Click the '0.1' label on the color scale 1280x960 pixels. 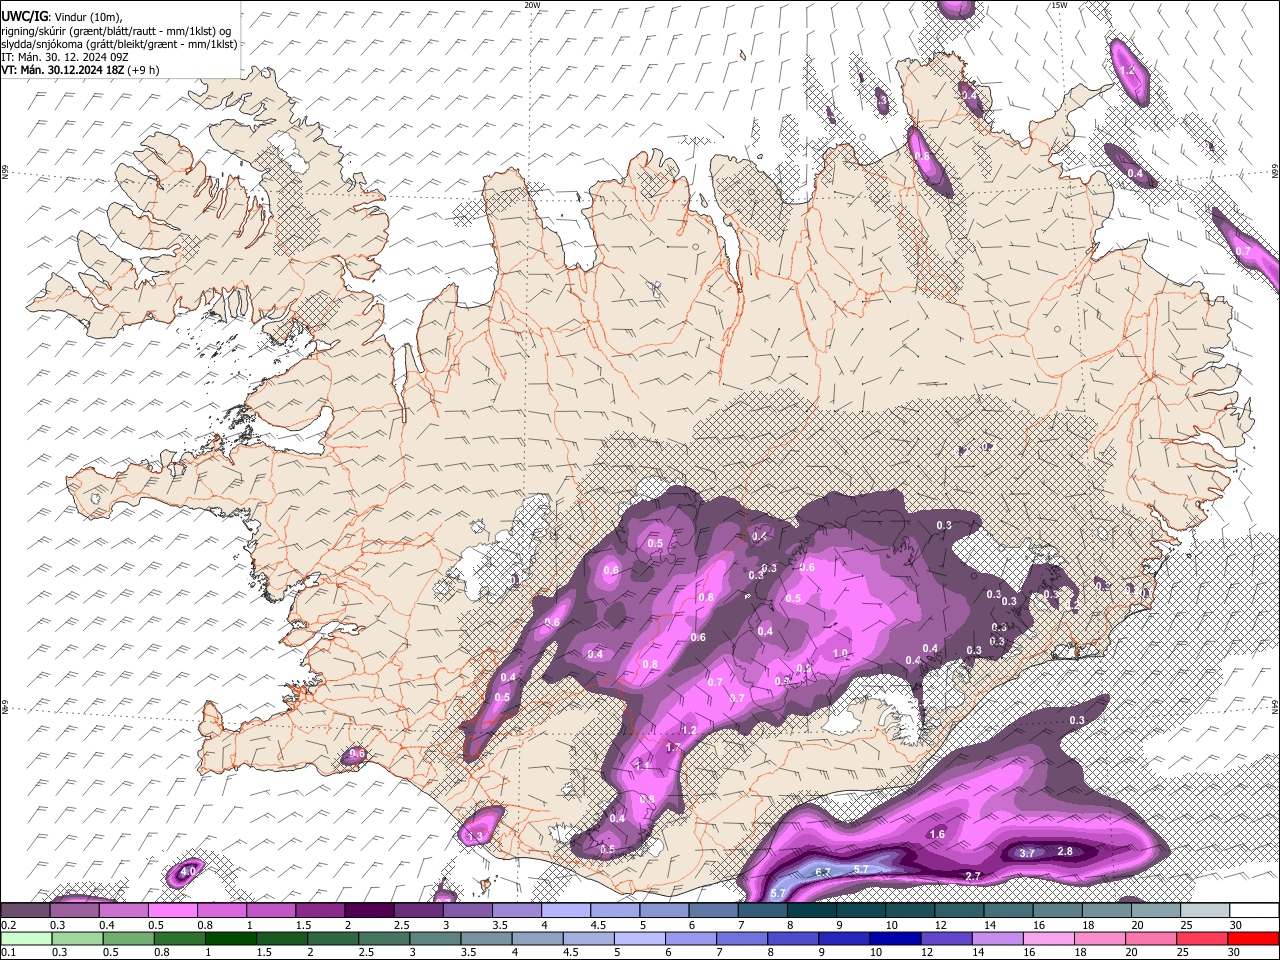coord(8,952)
